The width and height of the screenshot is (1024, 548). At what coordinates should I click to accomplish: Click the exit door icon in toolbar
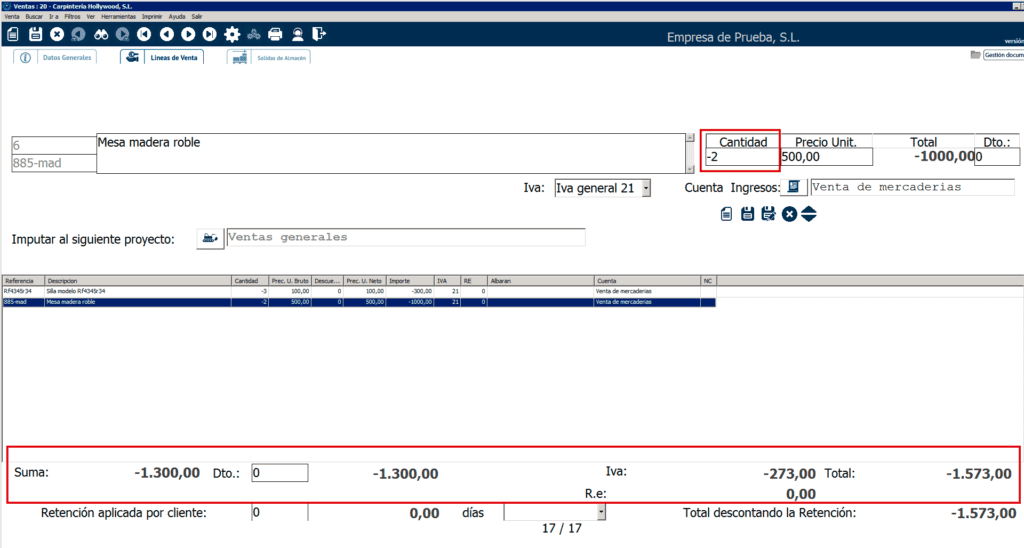[319, 35]
